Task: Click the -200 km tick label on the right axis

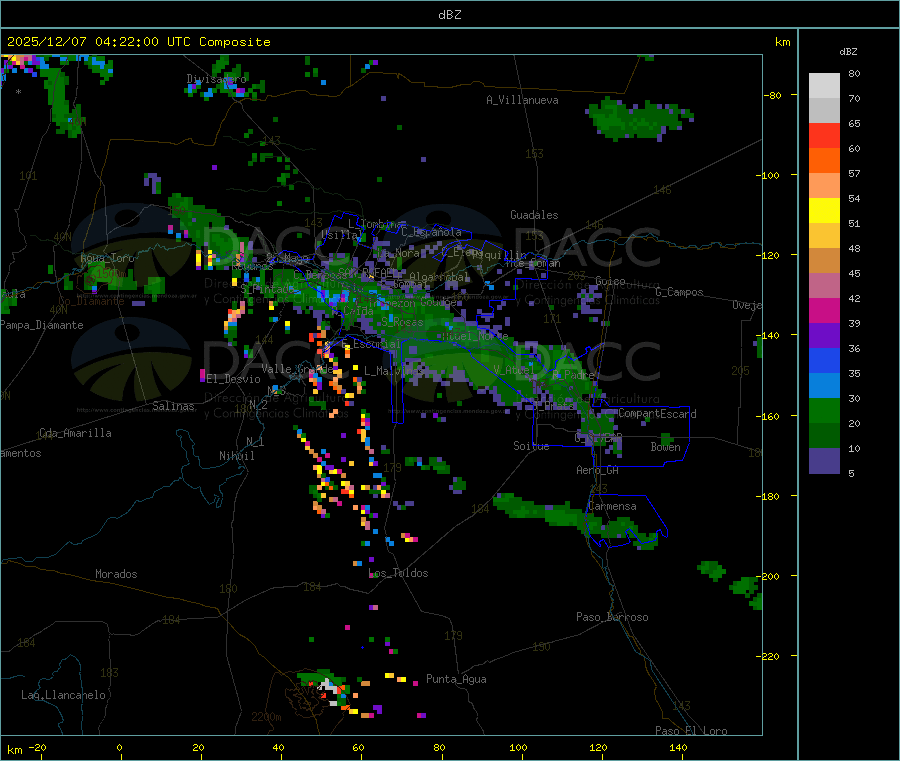Action: click(x=770, y=576)
